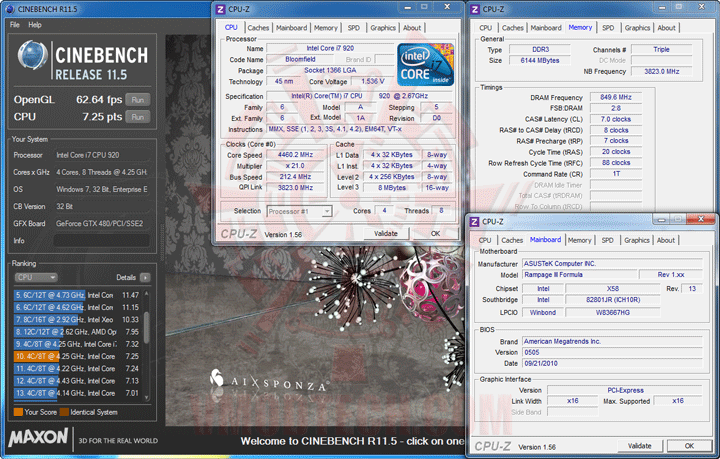
Task: Click the CPU-Z icon in the CPU window title bar
Action: (220, 9)
